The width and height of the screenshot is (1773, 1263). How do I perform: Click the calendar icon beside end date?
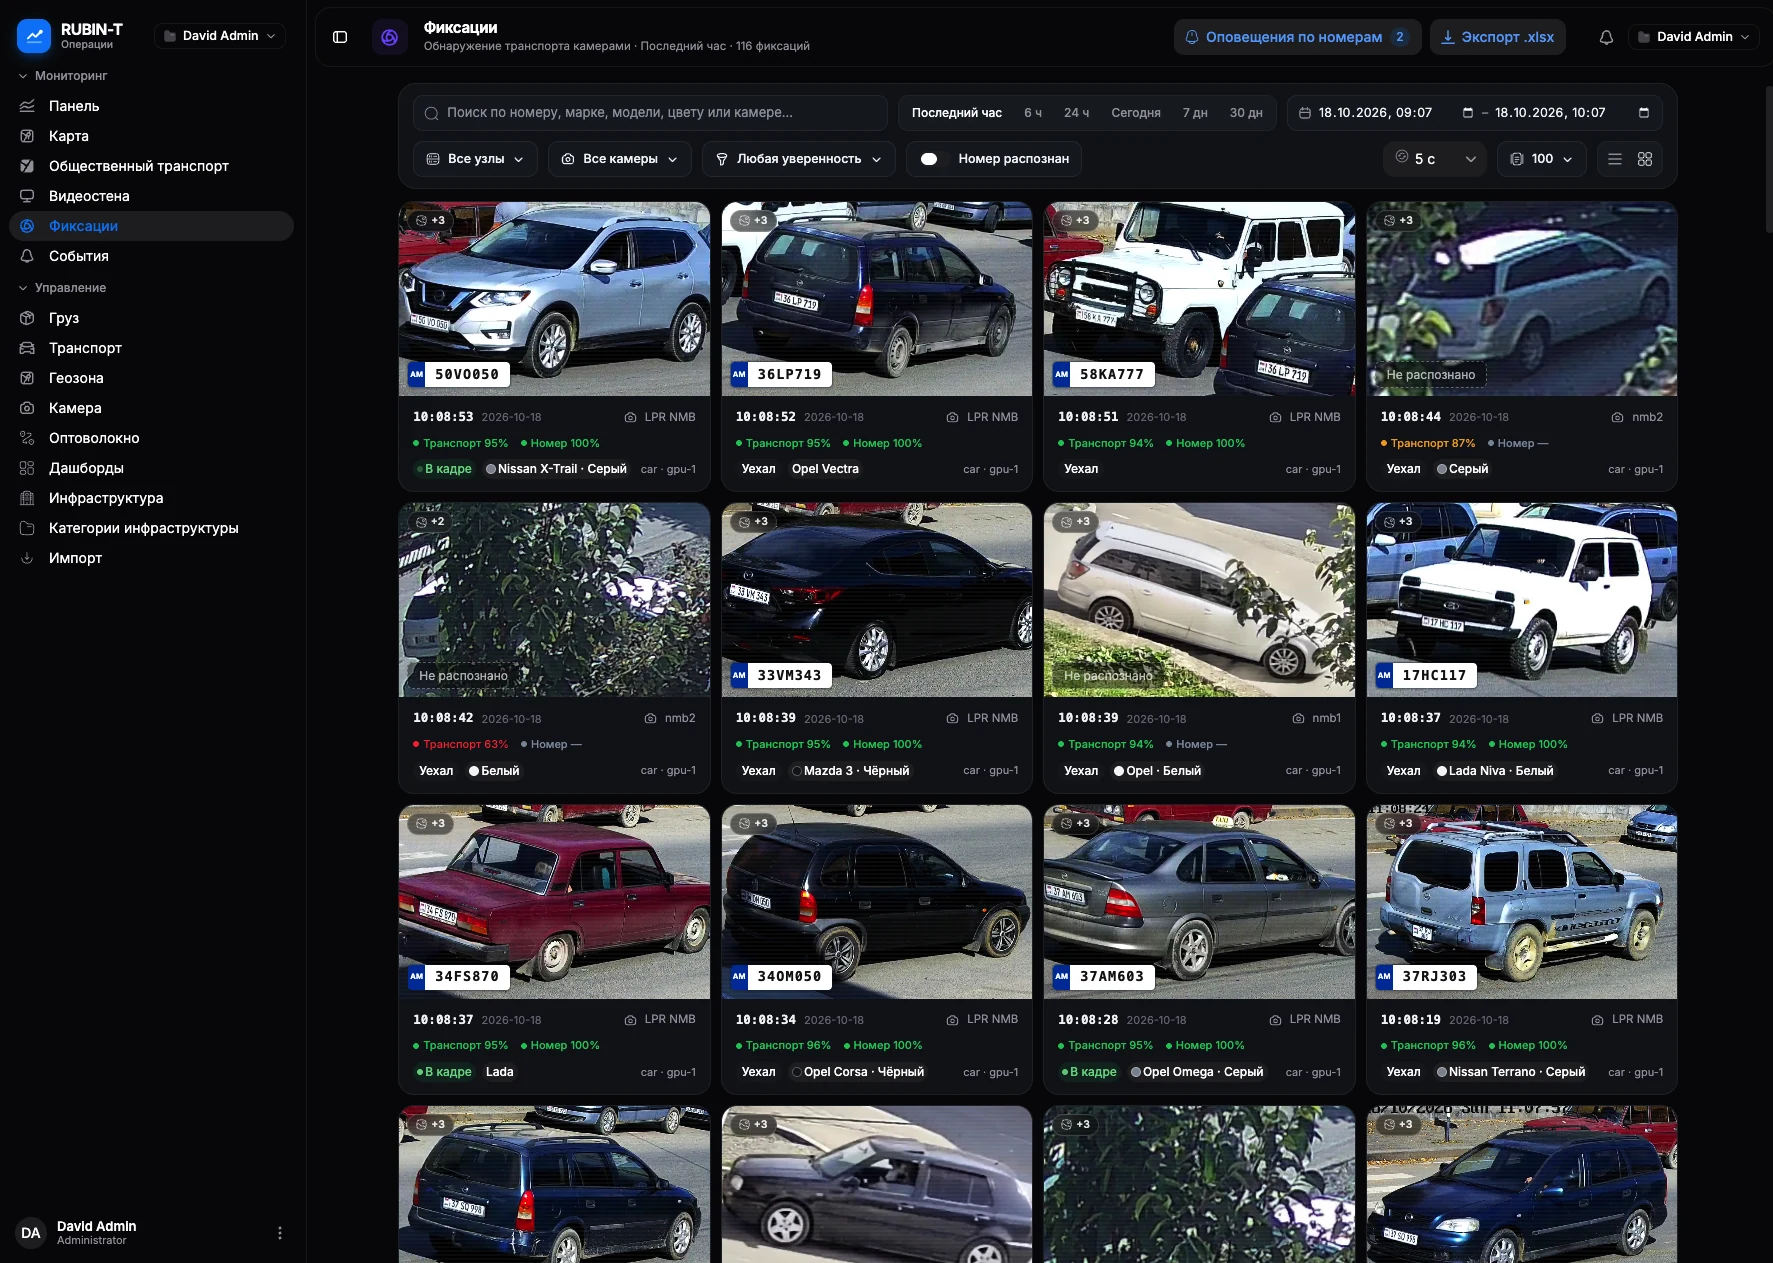tap(1644, 113)
